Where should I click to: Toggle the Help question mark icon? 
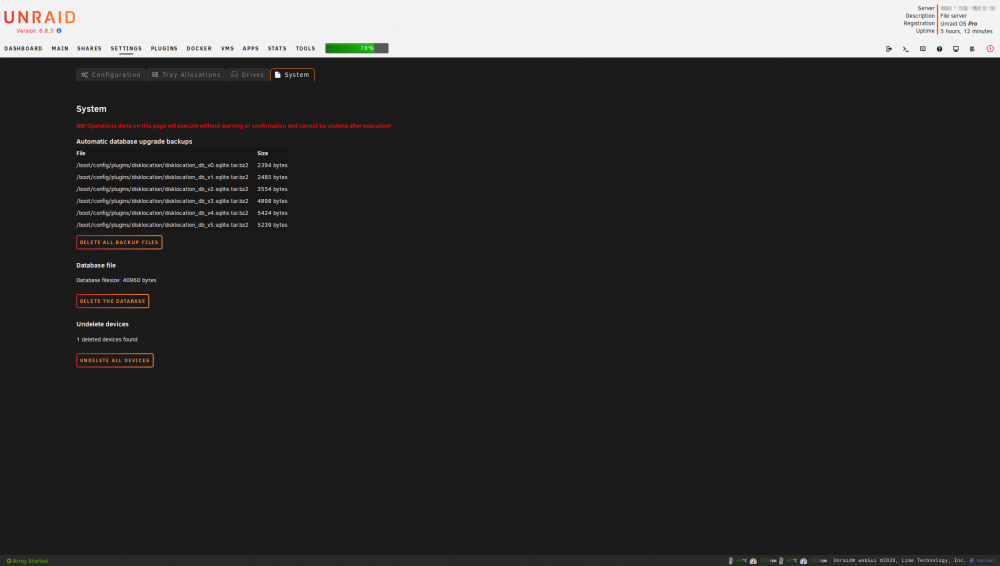tap(939, 48)
